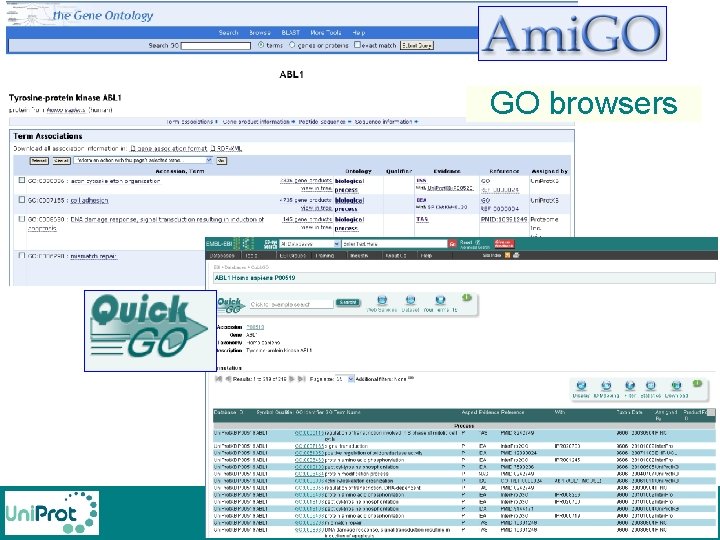Open the Page size dropdown in QuickGO
720x540 pixels.
click(x=344, y=379)
